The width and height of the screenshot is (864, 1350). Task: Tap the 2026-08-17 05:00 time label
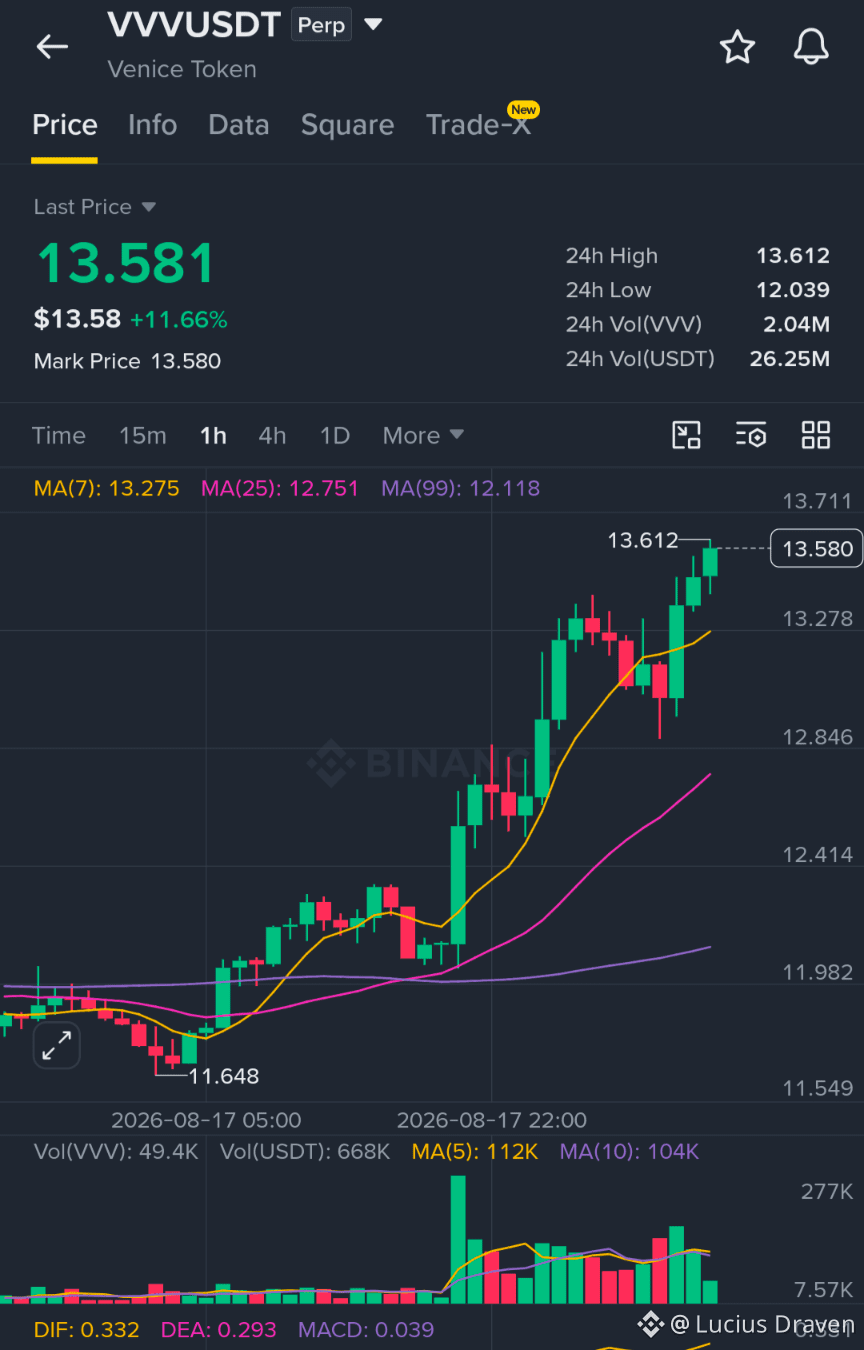[206, 1120]
